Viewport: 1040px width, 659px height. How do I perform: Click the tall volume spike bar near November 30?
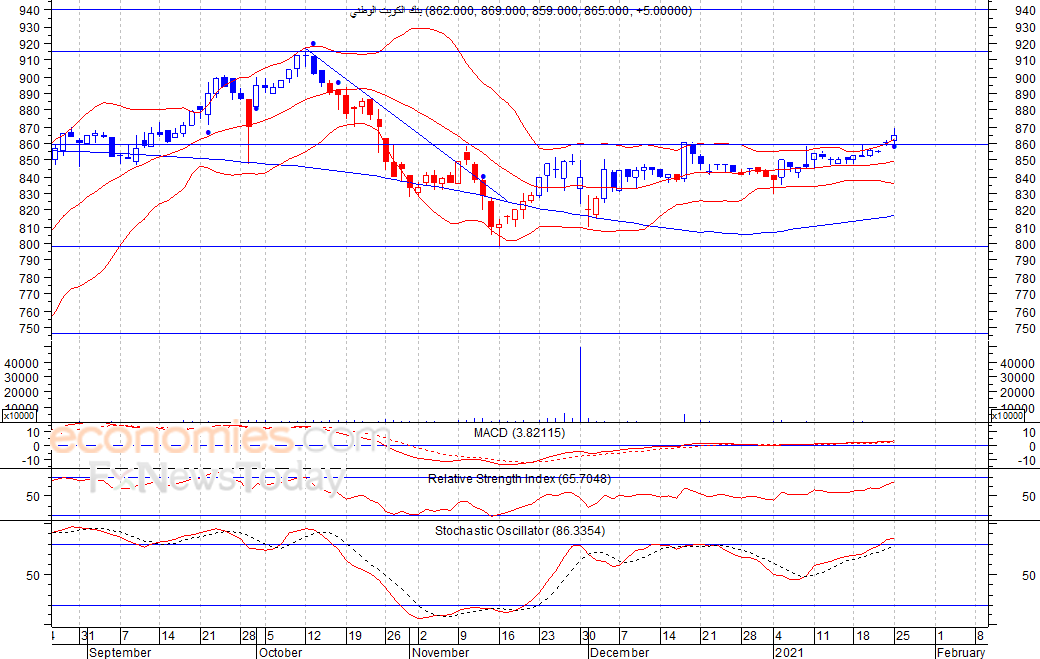tap(580, 384)
